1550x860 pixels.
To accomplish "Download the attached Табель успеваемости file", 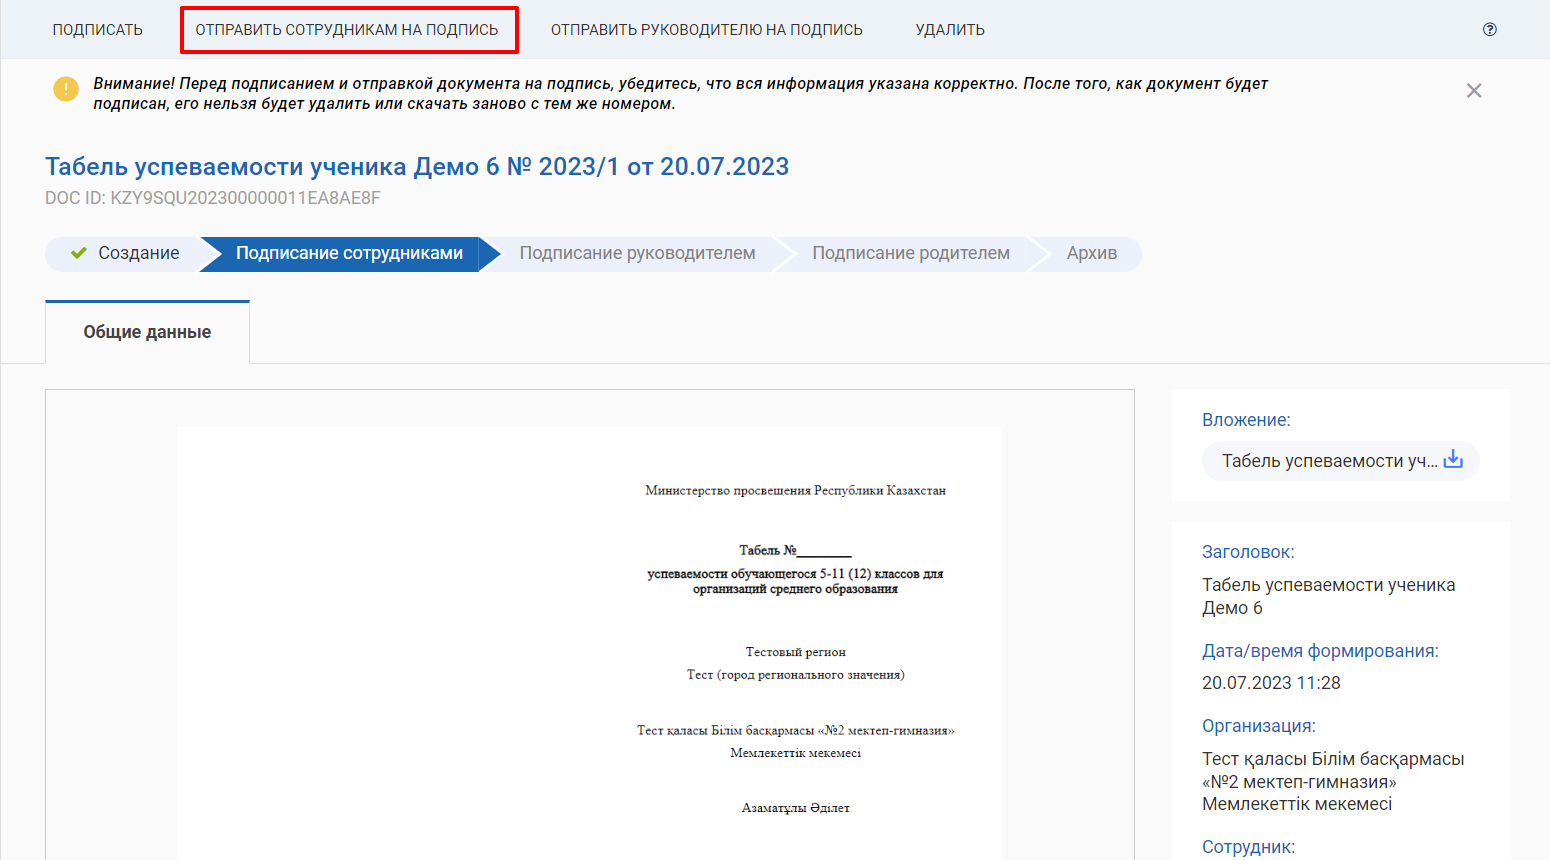I will 1453,460.
